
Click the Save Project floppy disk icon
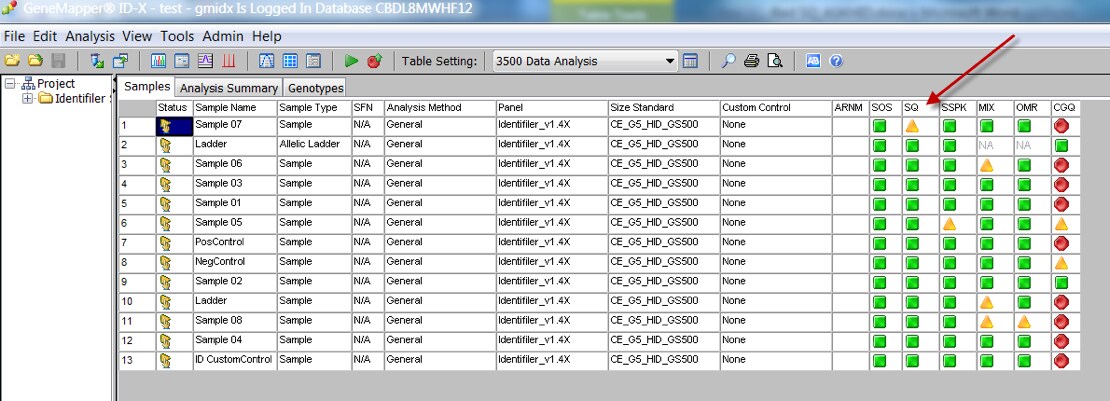pyautogui.click(x=59, y=61)
